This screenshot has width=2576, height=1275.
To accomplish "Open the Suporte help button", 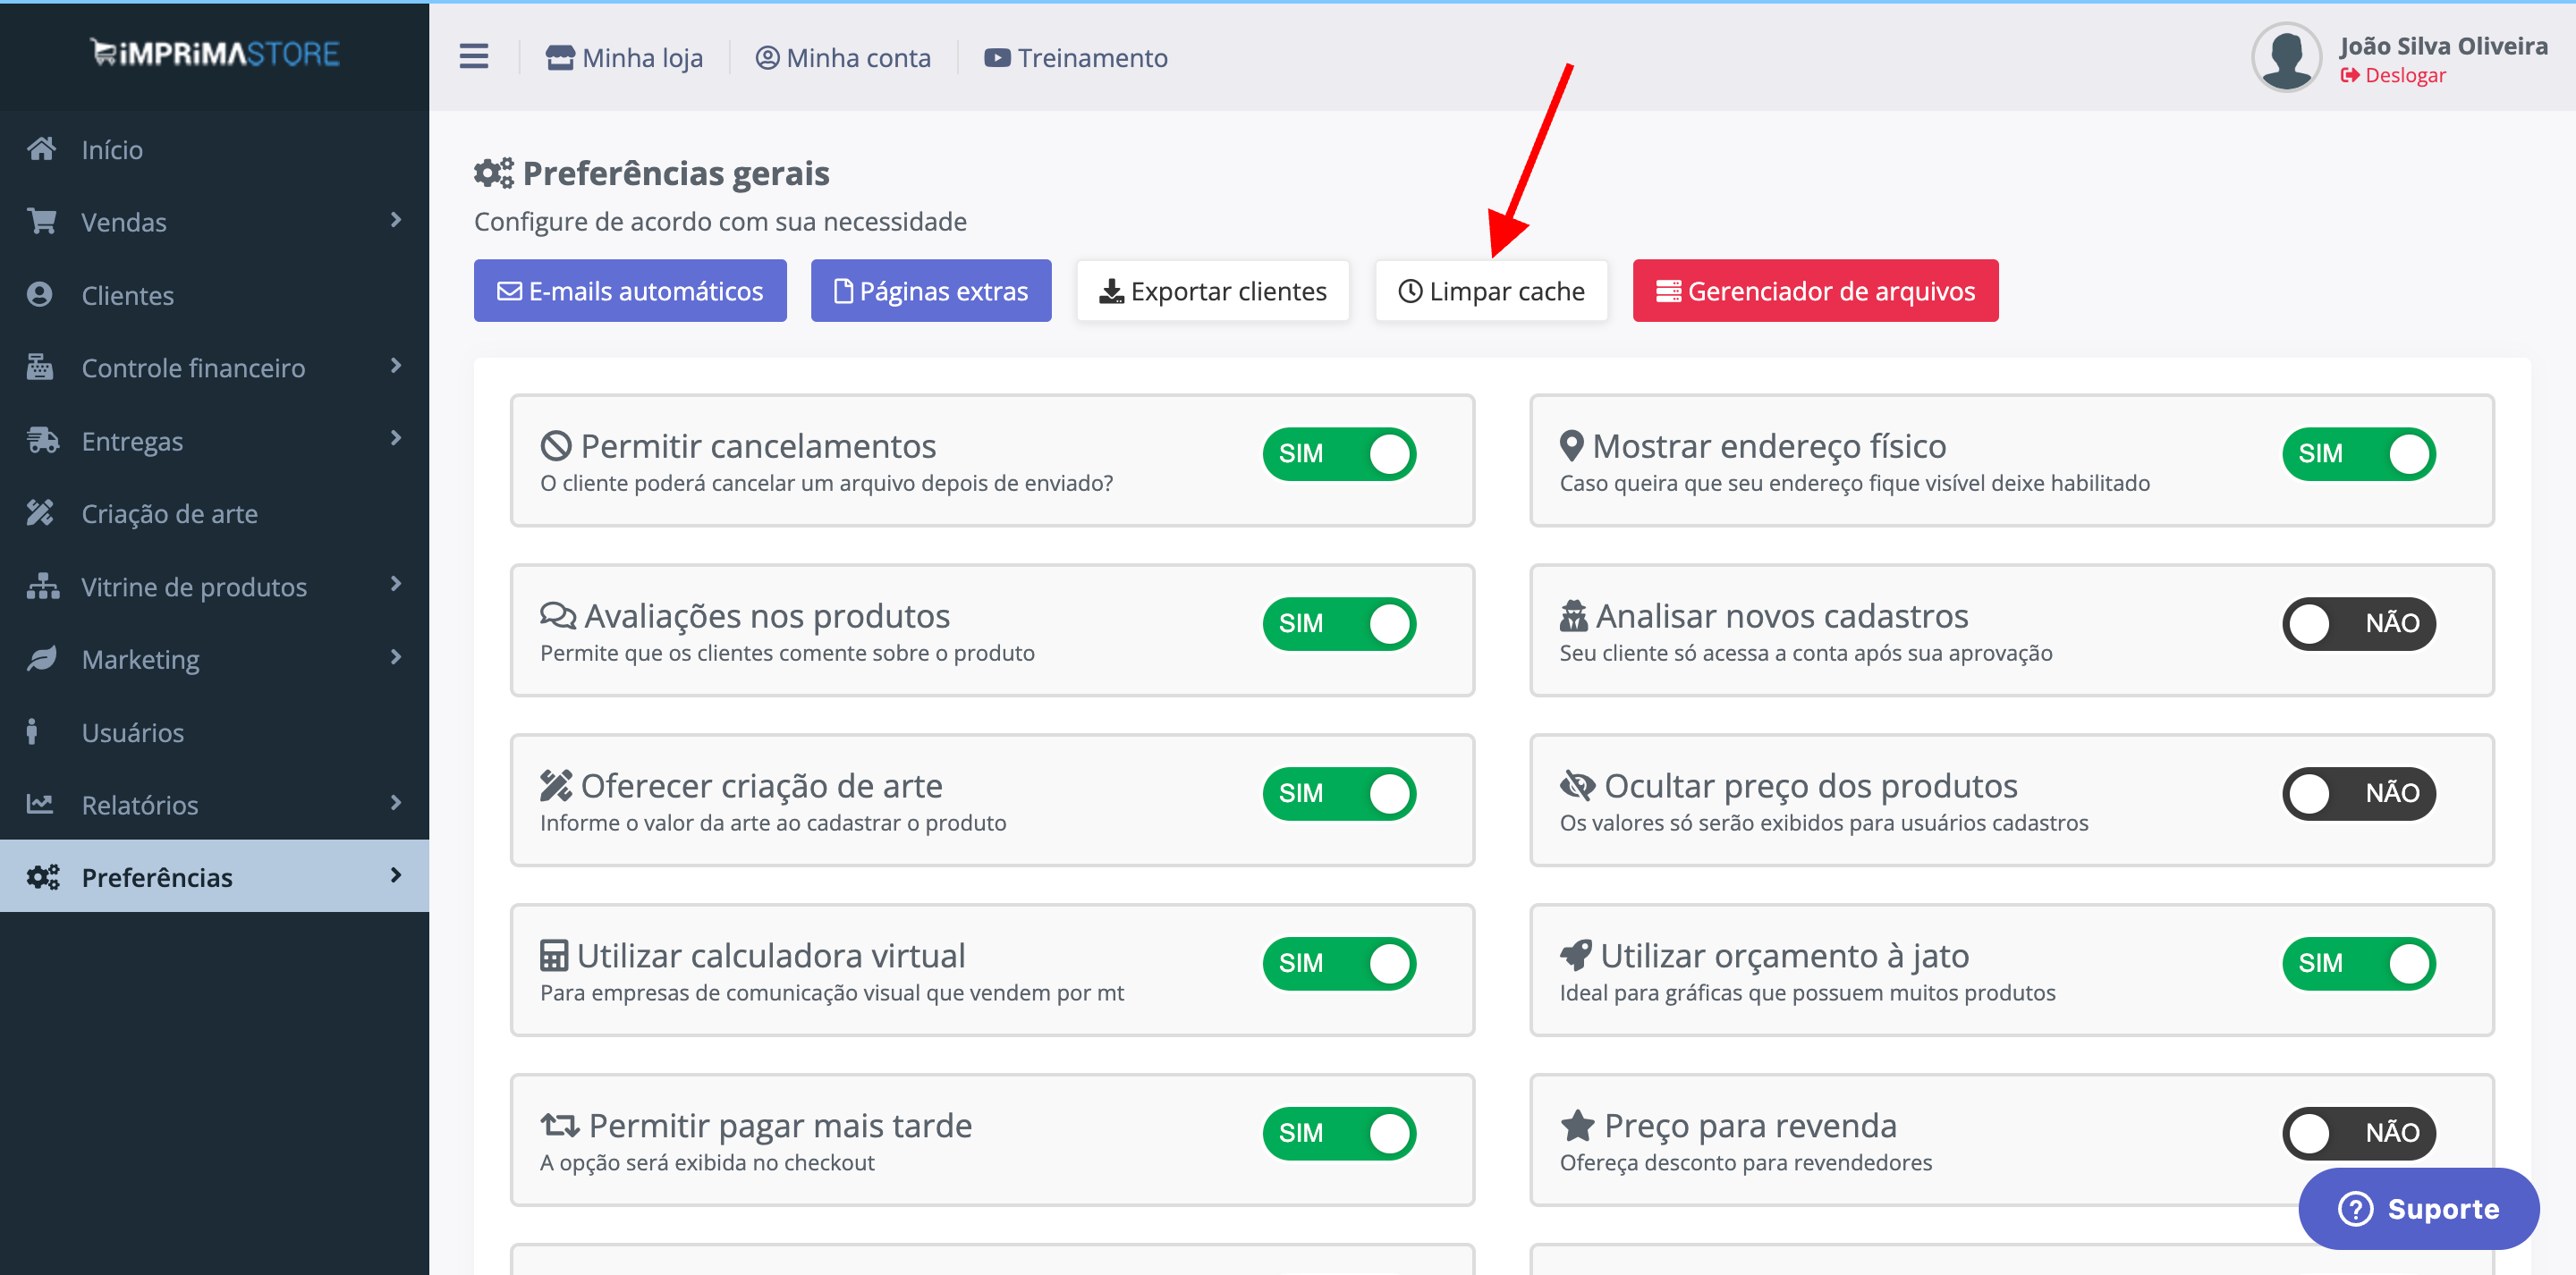I will point(2418,1209).
